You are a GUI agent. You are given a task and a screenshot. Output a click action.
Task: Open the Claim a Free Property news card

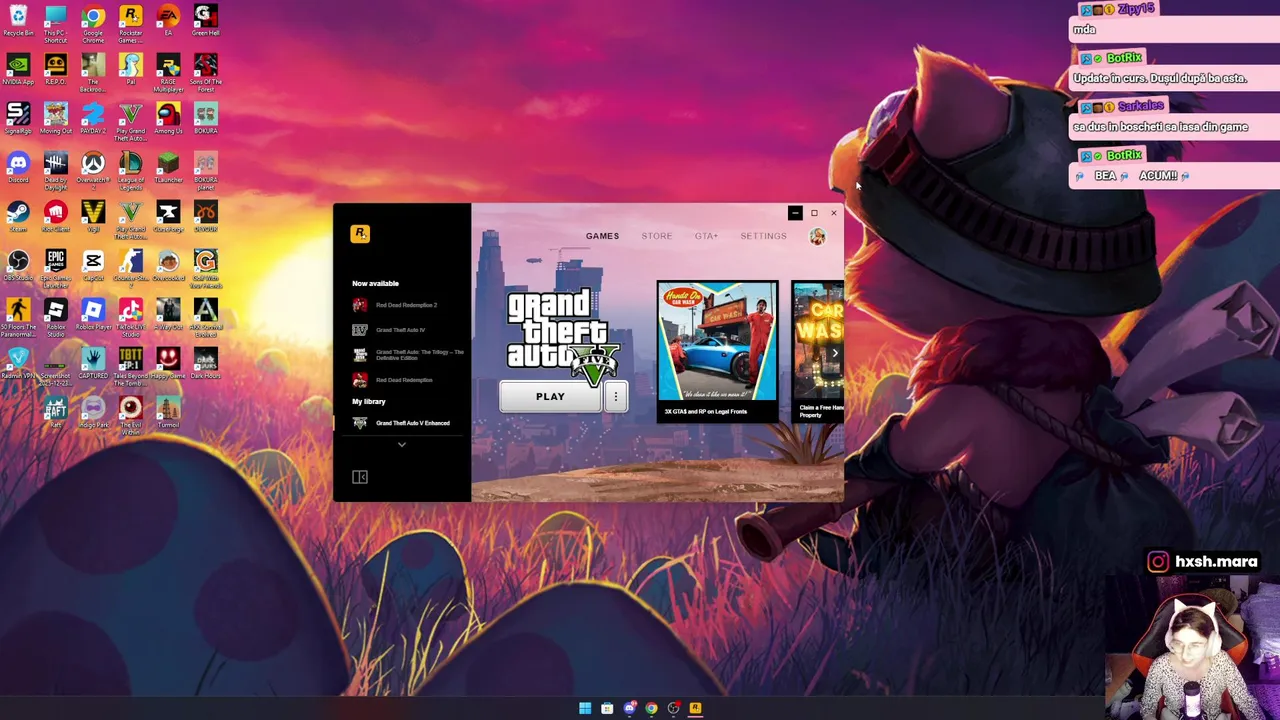pyautogui.click(x=819, y=350)
